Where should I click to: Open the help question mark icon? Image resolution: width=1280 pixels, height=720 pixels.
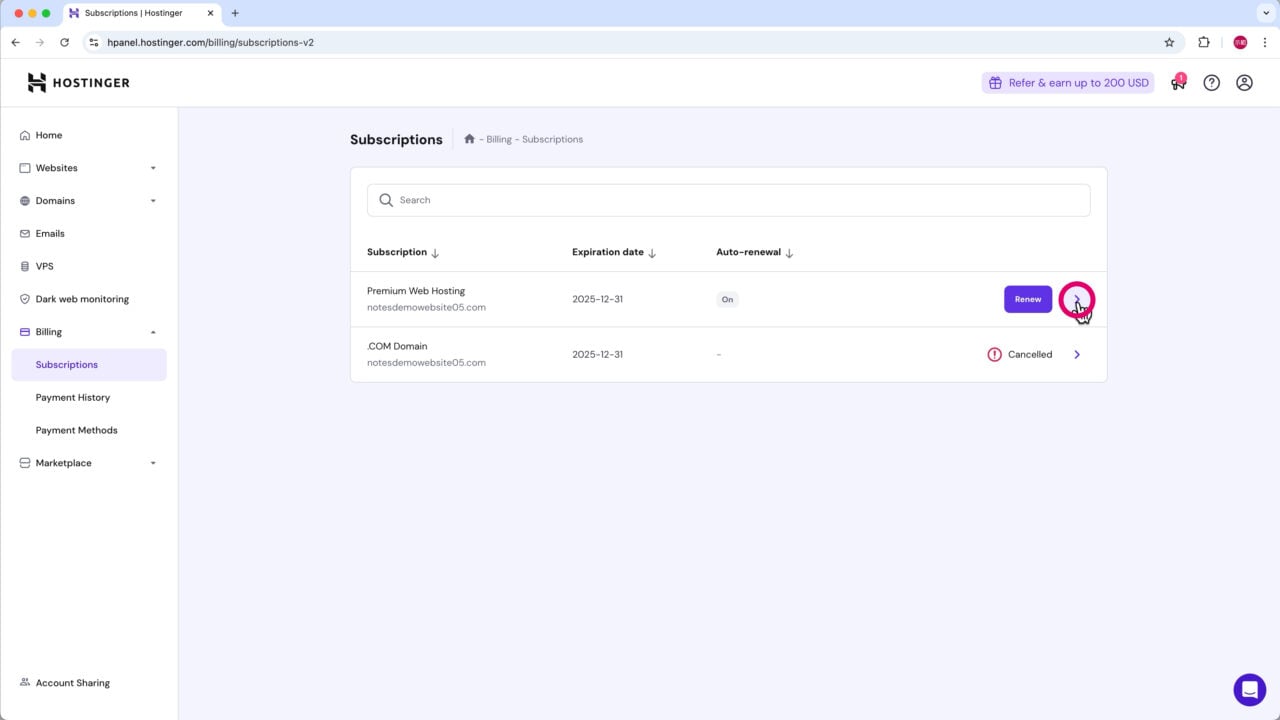click(1211, 83)
